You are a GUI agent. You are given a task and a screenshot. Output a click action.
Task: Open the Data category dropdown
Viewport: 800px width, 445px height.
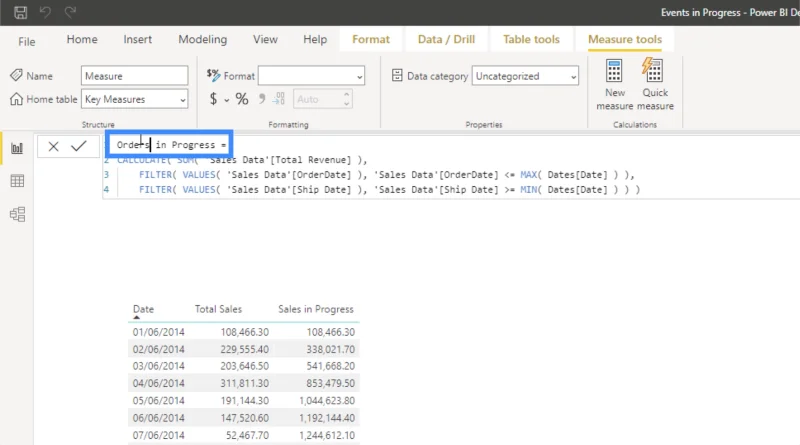[x=525, y=76]
